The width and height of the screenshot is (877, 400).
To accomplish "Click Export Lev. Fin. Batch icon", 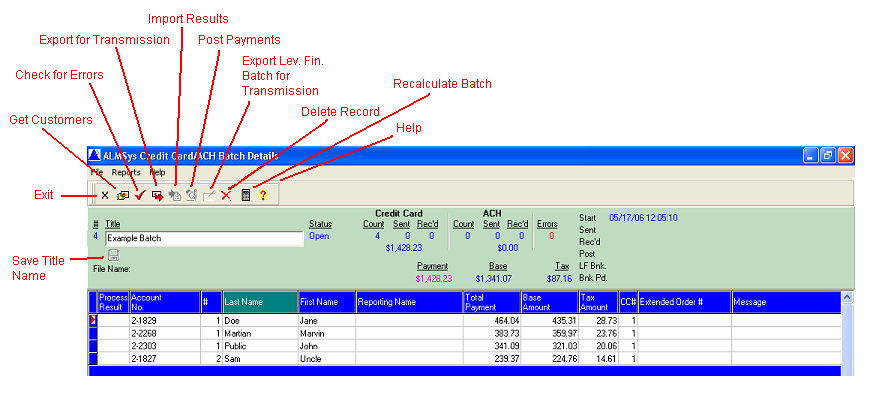I will [209, 195].
